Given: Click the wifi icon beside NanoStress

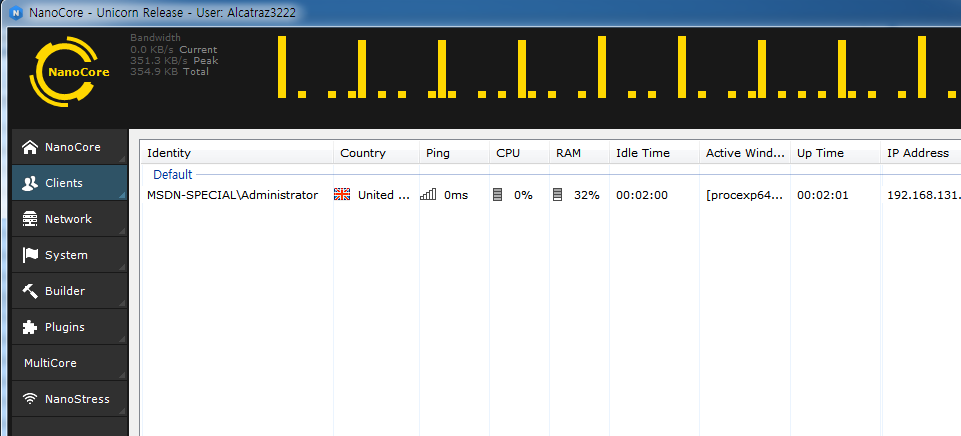Looking at the screenshot, I should (29, 399).
